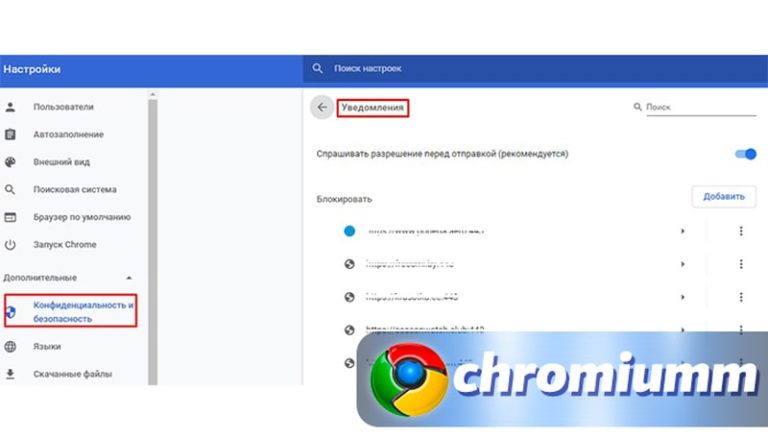Click the Автозаполнение clipboard icon

point(10,134)
